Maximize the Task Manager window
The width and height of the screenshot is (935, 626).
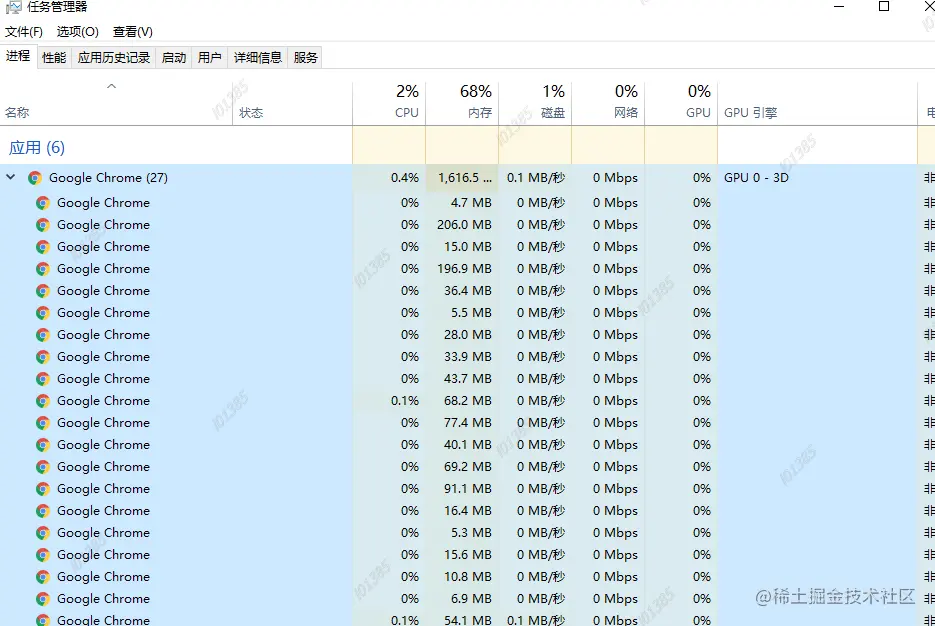(x=884, y=7)
